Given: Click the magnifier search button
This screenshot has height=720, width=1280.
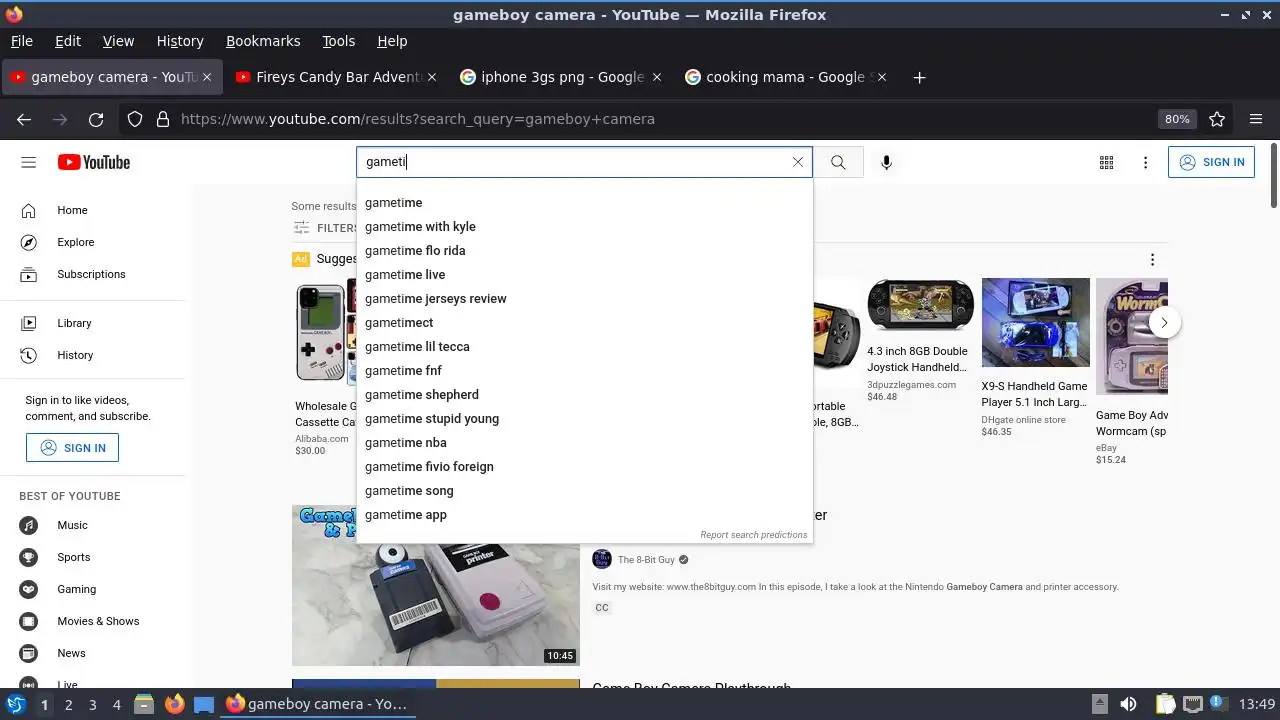Looking at the screenshot, I should coord(838,162).
